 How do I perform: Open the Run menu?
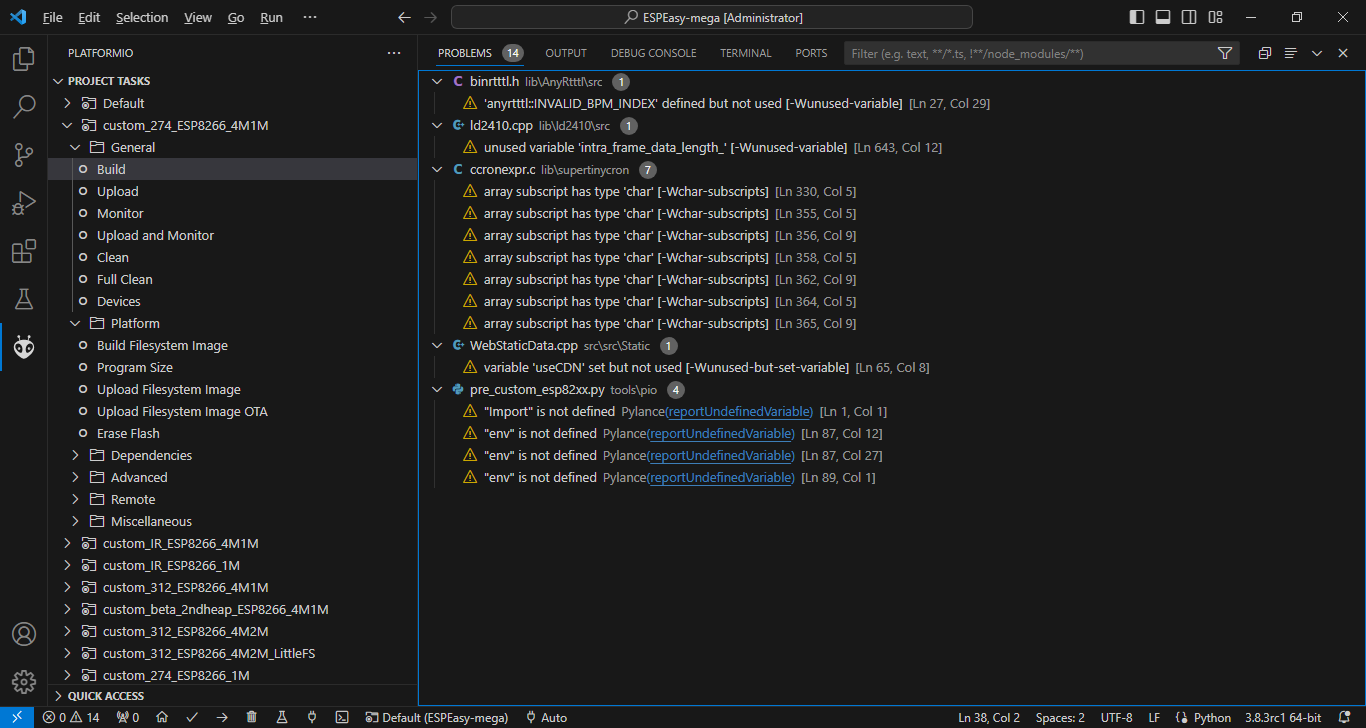tap(271, 17)
